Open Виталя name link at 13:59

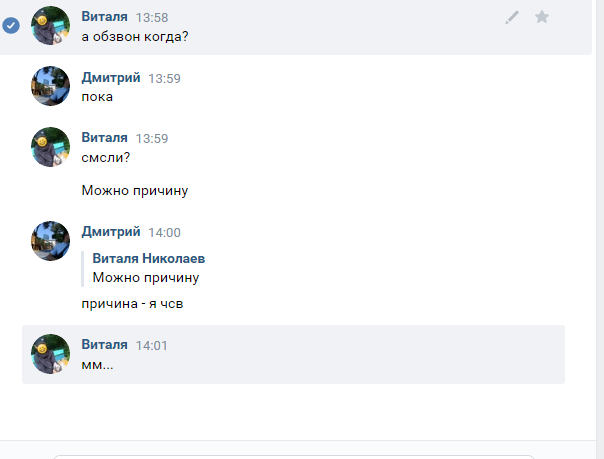point(104,137)
